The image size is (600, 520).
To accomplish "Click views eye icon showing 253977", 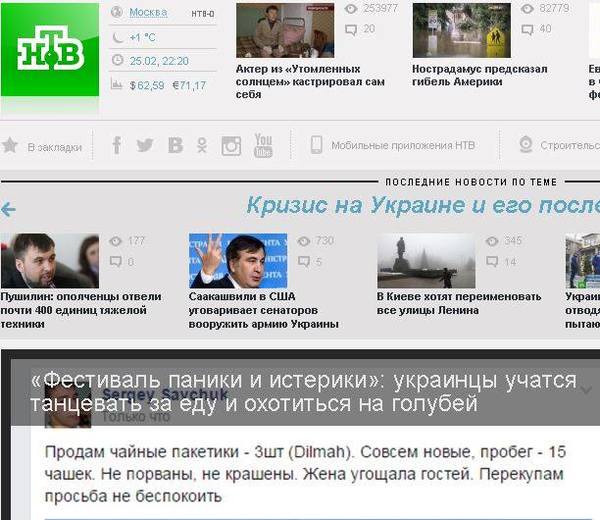I will (x=351, y=8).
